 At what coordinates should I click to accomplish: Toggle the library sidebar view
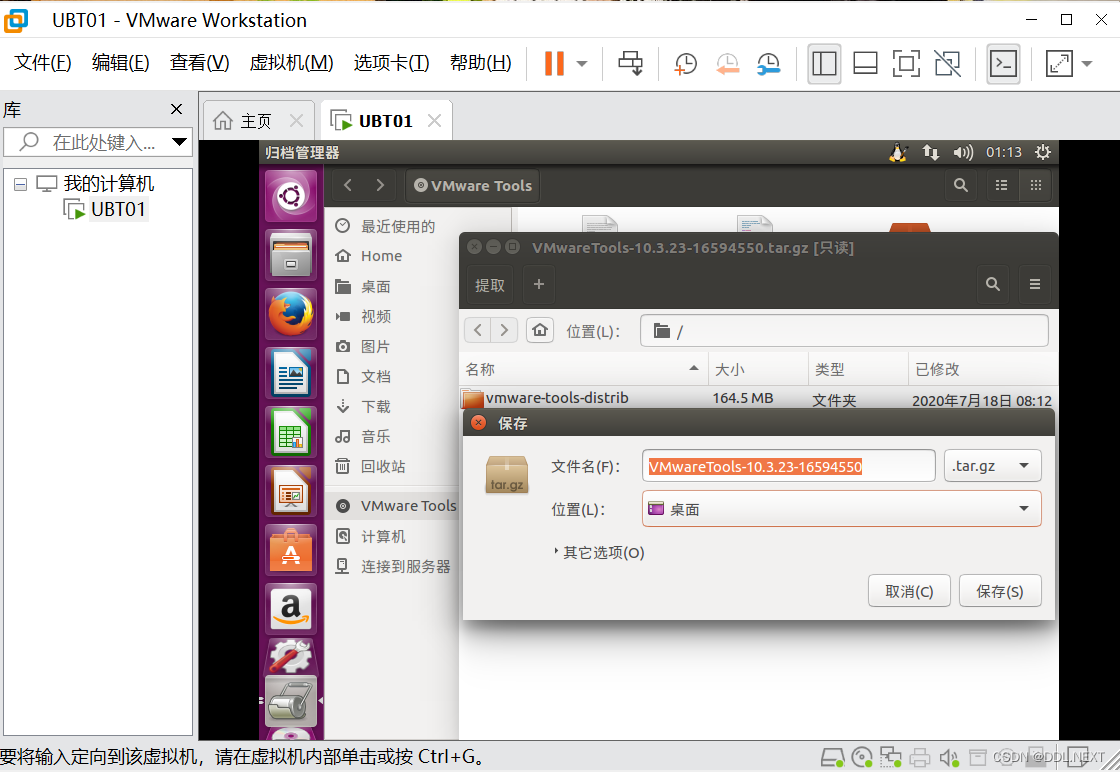tap(824, 64)
